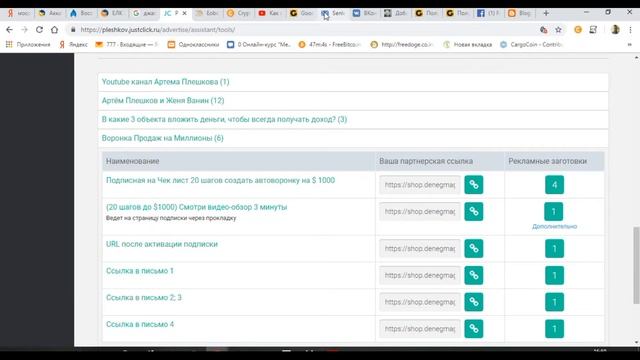This screenshot has height=360, width=640.
Task: Open Приложения apps shortcut
Action: (28, 44)
